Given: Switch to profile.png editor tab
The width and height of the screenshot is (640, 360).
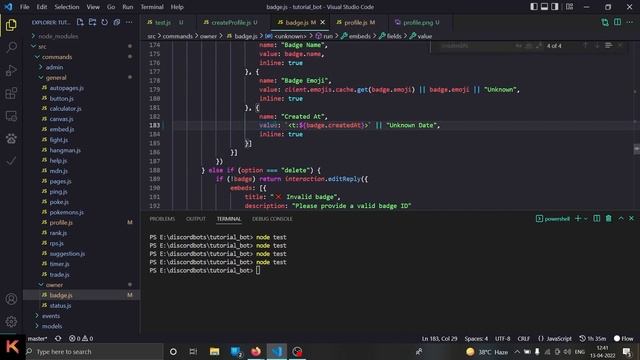Looking at the screenshot, I should tap(417, 22).
